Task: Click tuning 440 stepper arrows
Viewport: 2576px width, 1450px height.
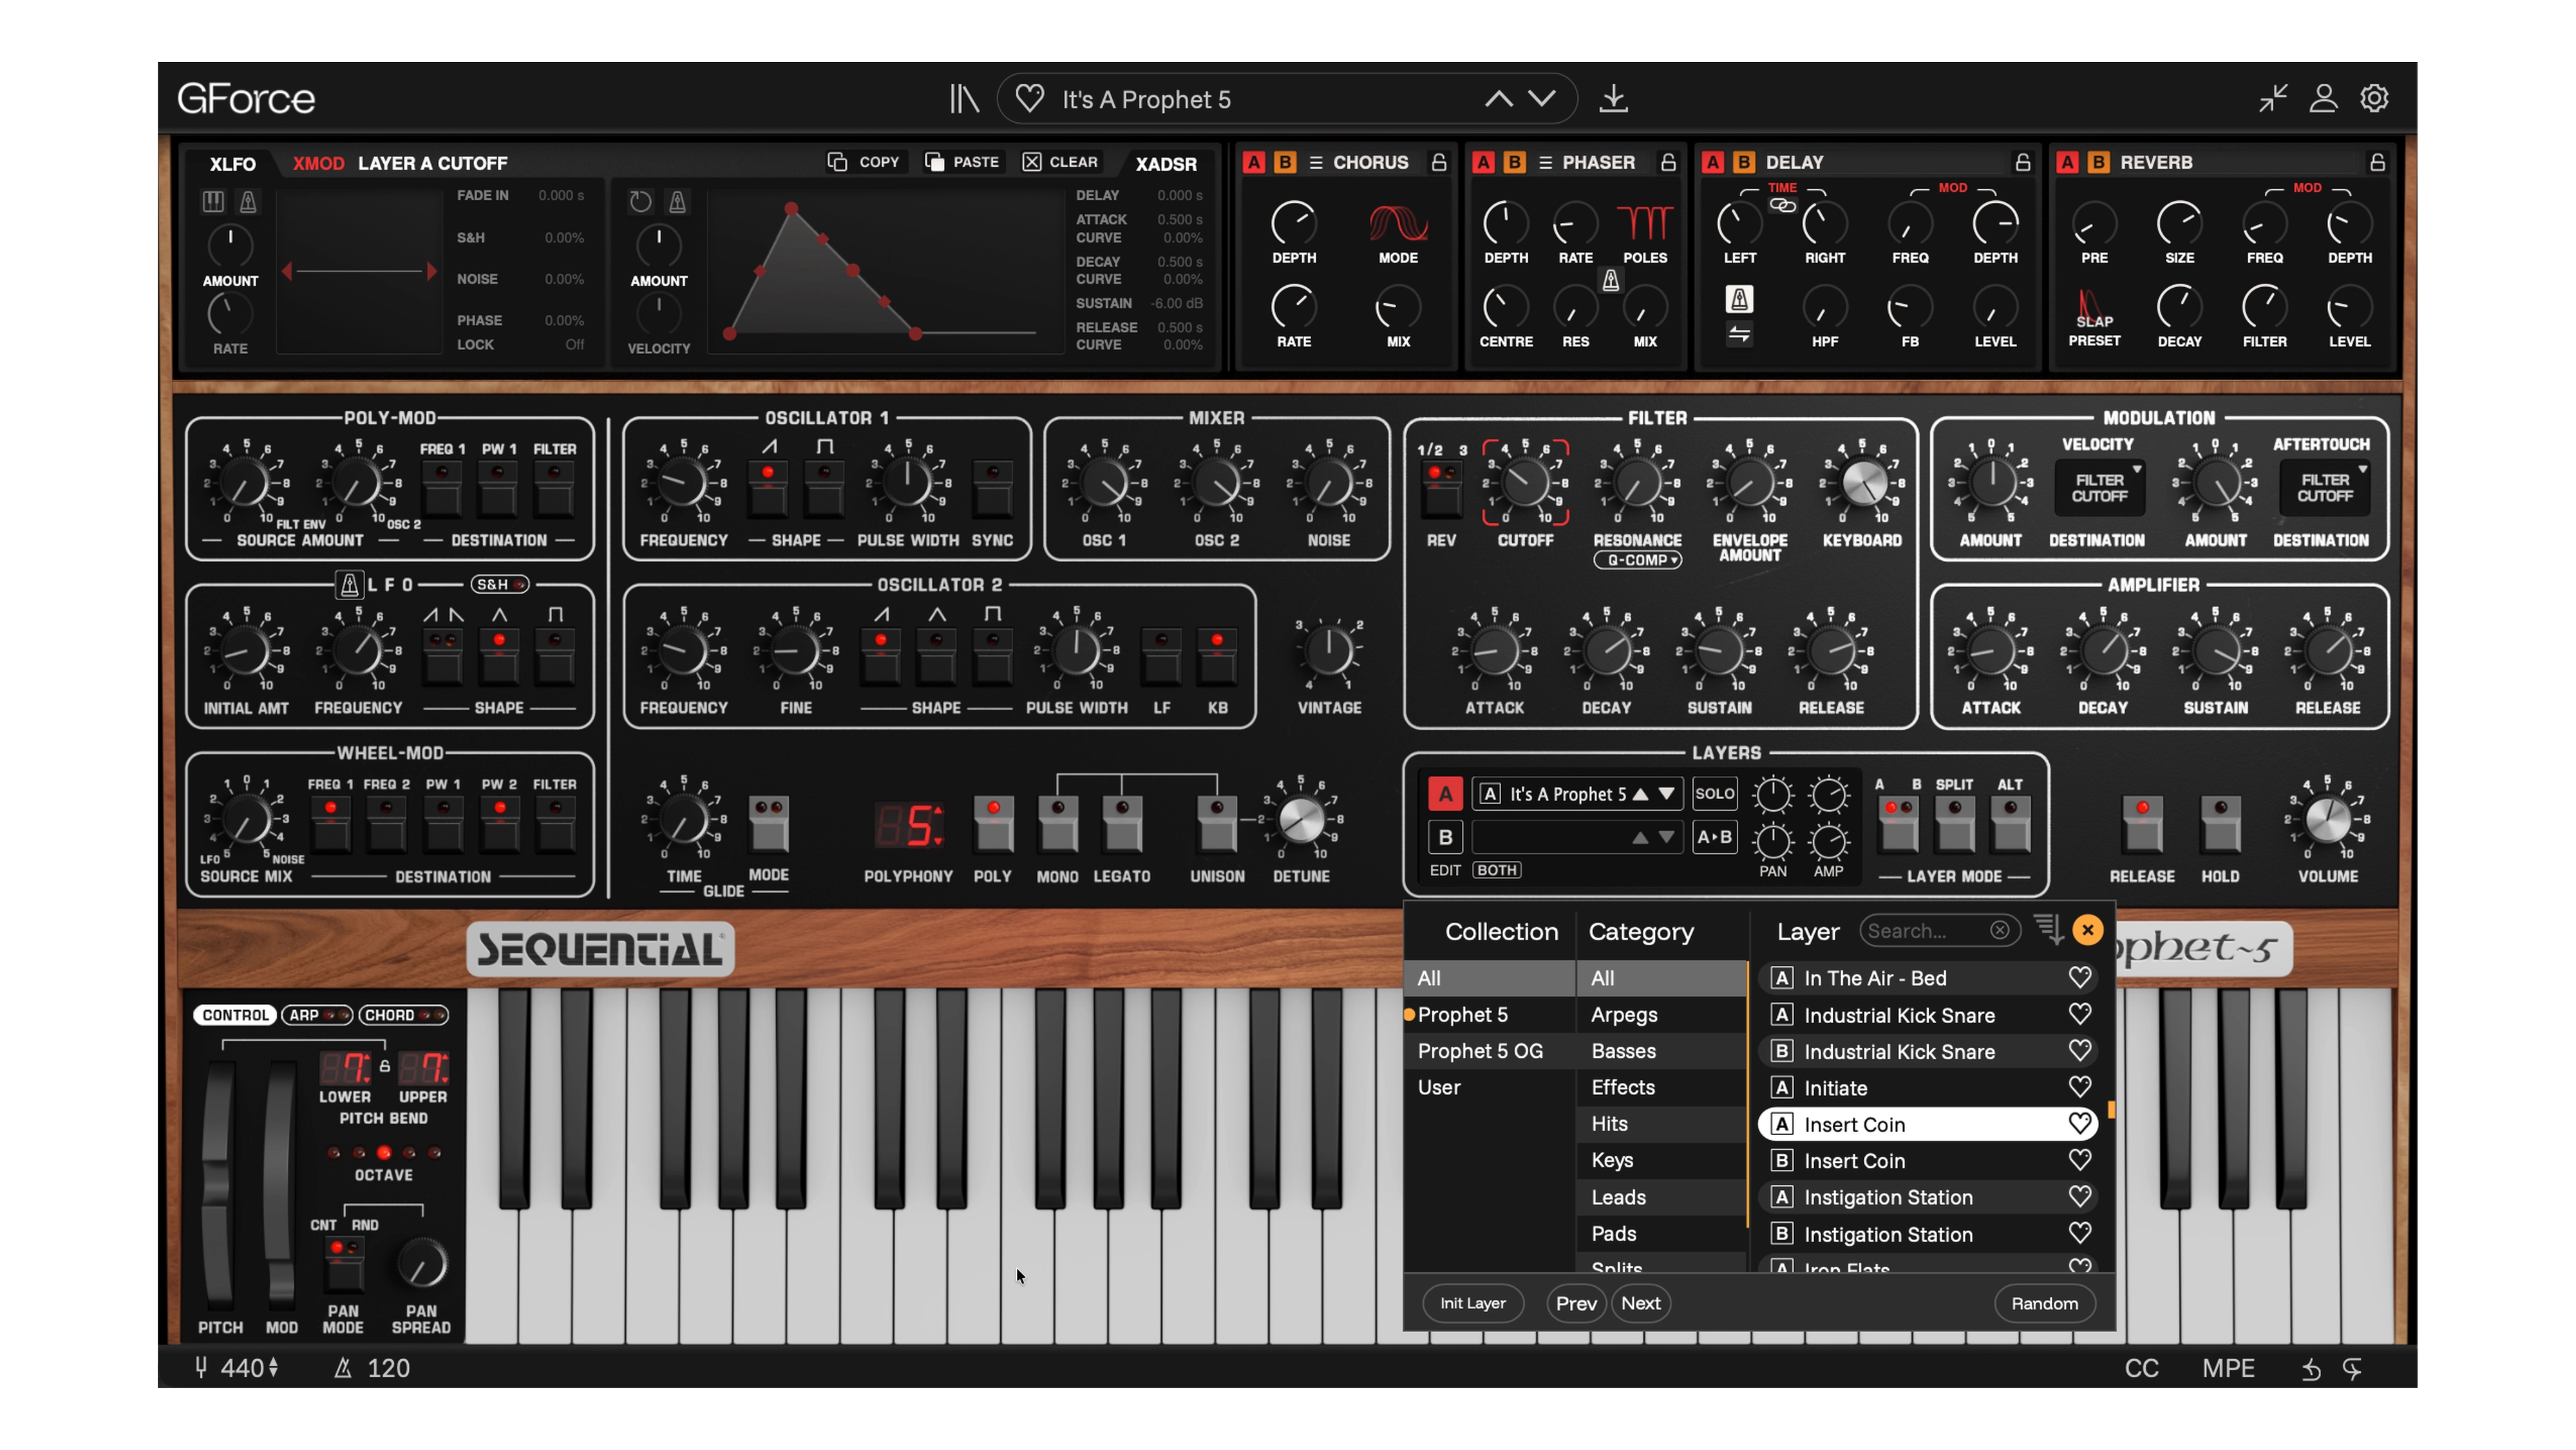Action: (x=273, y=1368)
